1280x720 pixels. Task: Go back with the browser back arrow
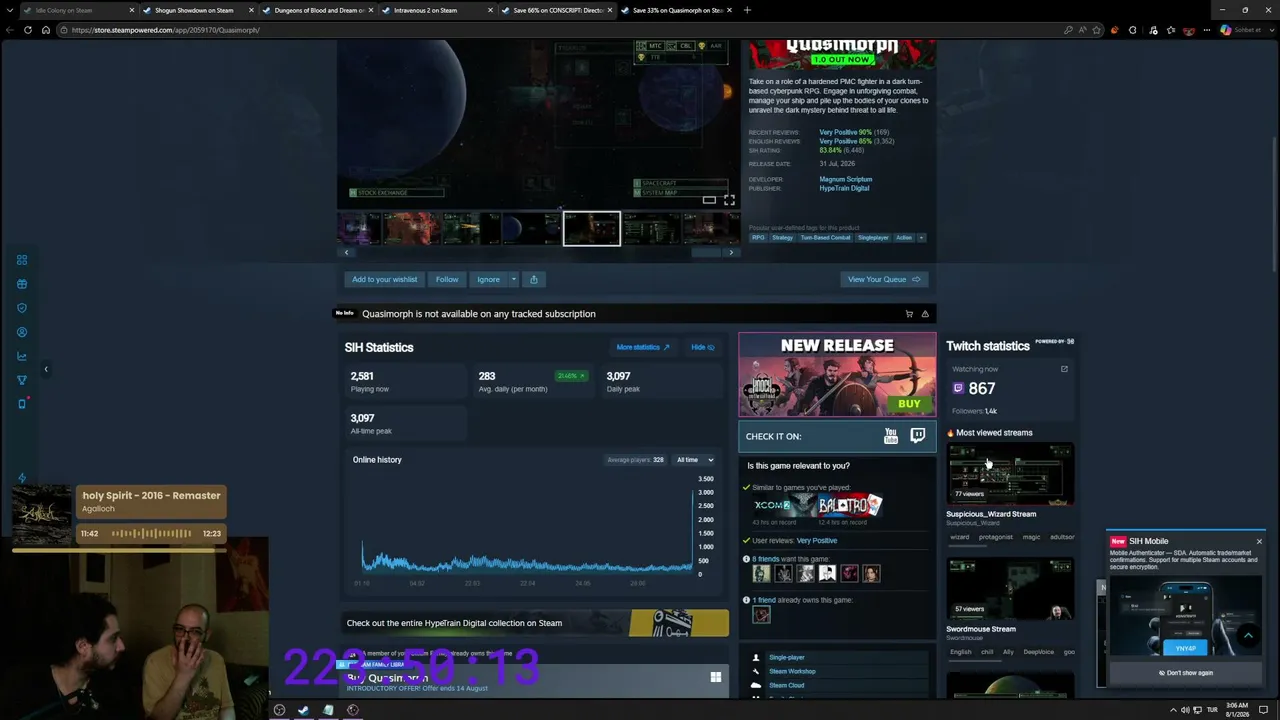(10, 30)
